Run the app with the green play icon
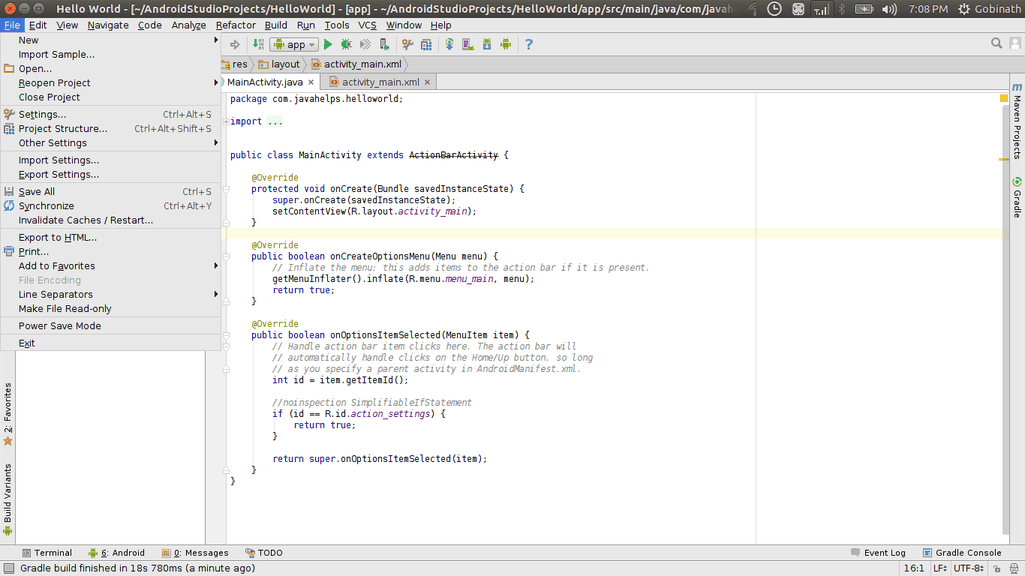The height and width of the screenshot is (576, 1025). [328, 44]
